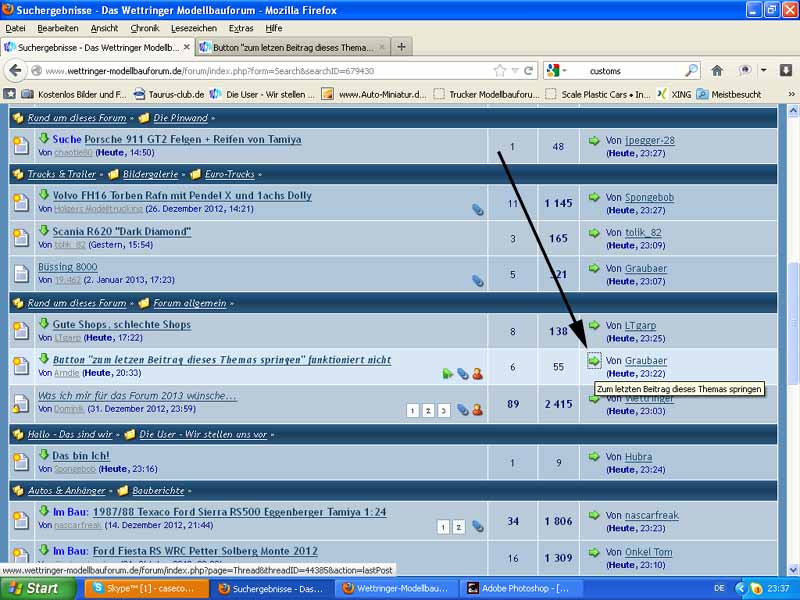Click the DE language indicator in tray

point(719,588)
